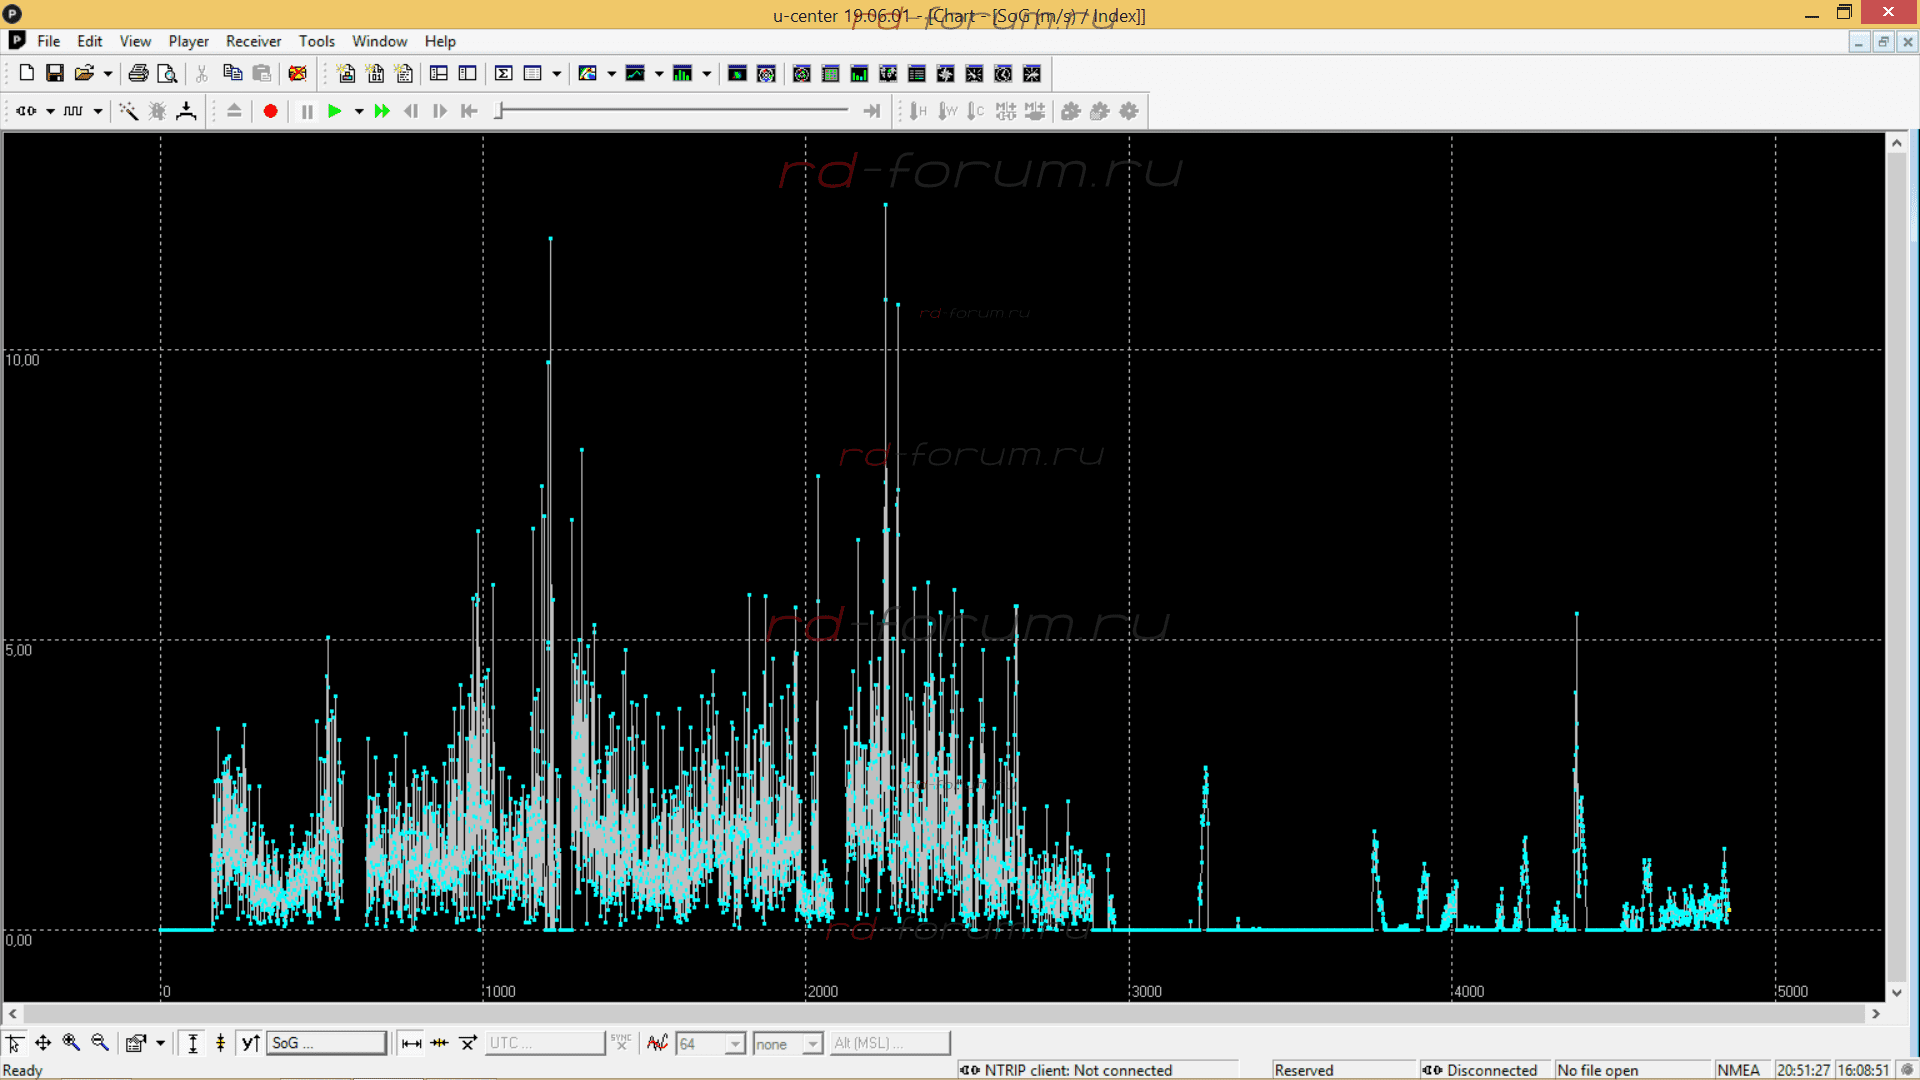This screenshot has width=1920, height=1080.
Task: Click the zoom out magnifier icon
Action: pos(100,1043)
